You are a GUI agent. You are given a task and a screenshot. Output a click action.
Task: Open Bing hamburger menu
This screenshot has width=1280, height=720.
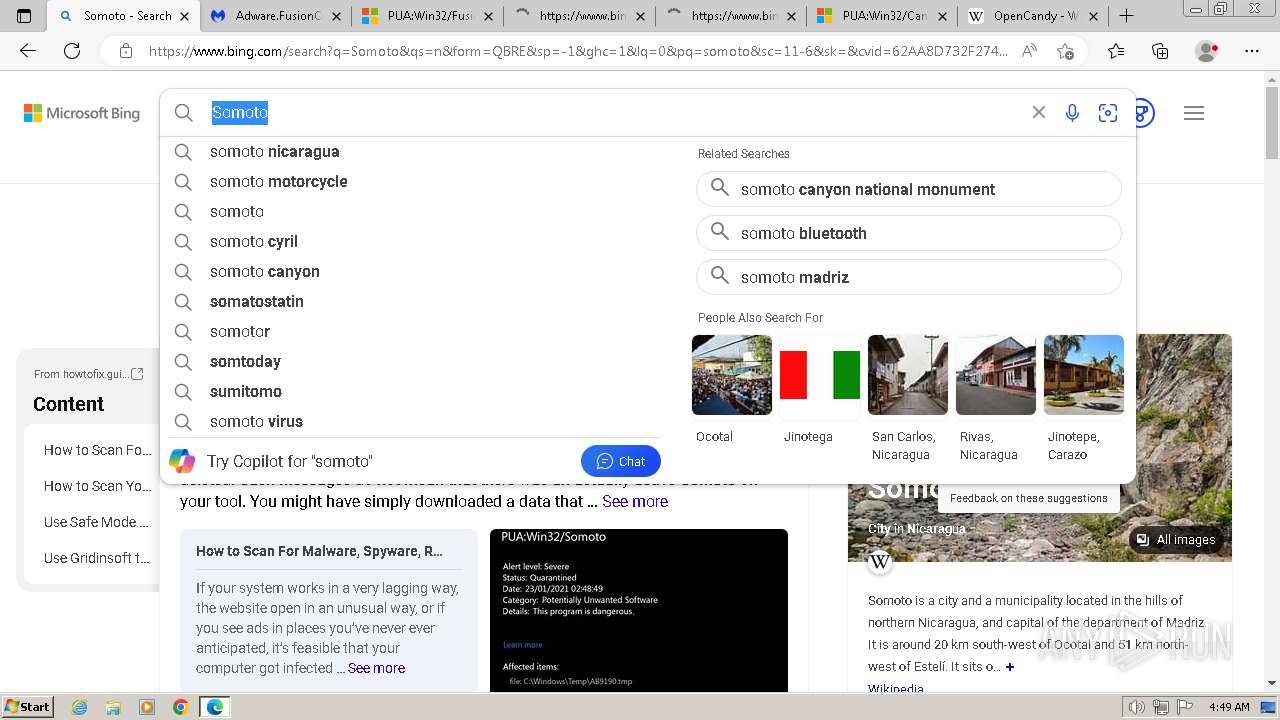pos(1194,113)
